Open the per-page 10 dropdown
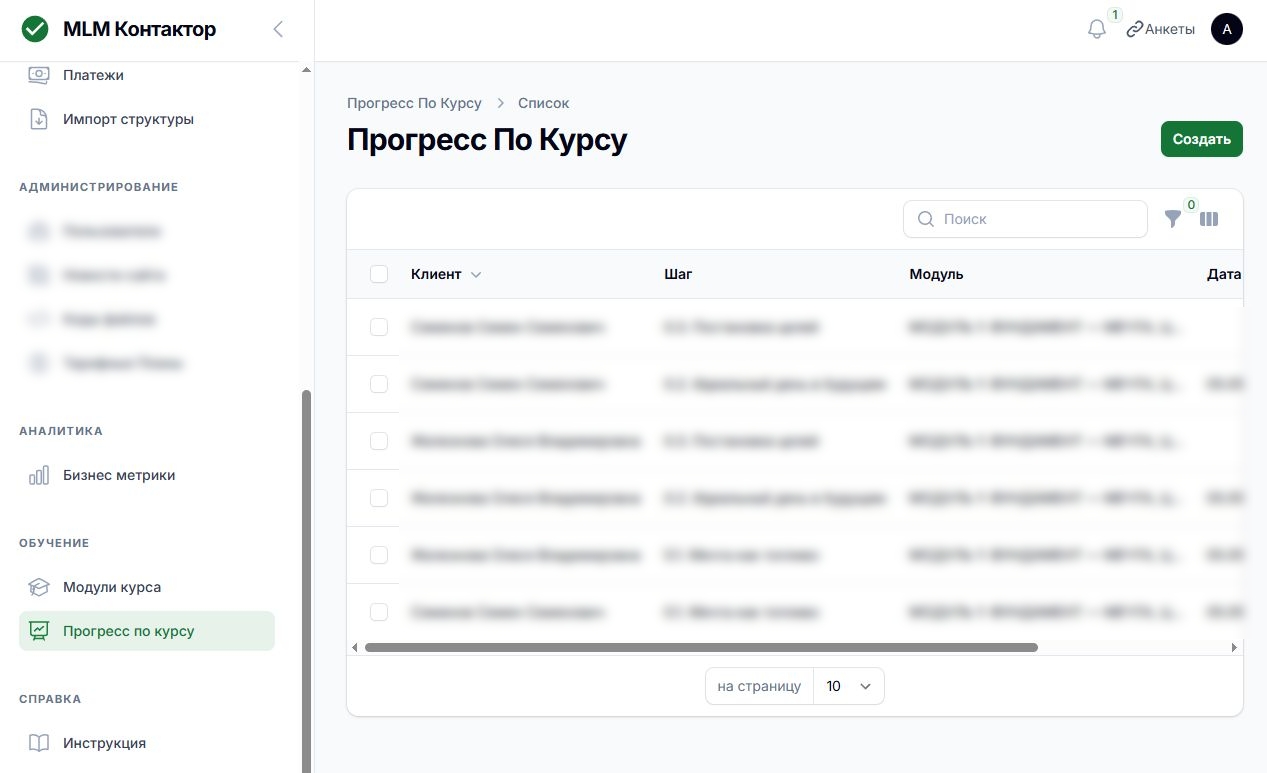 point(848,686)
